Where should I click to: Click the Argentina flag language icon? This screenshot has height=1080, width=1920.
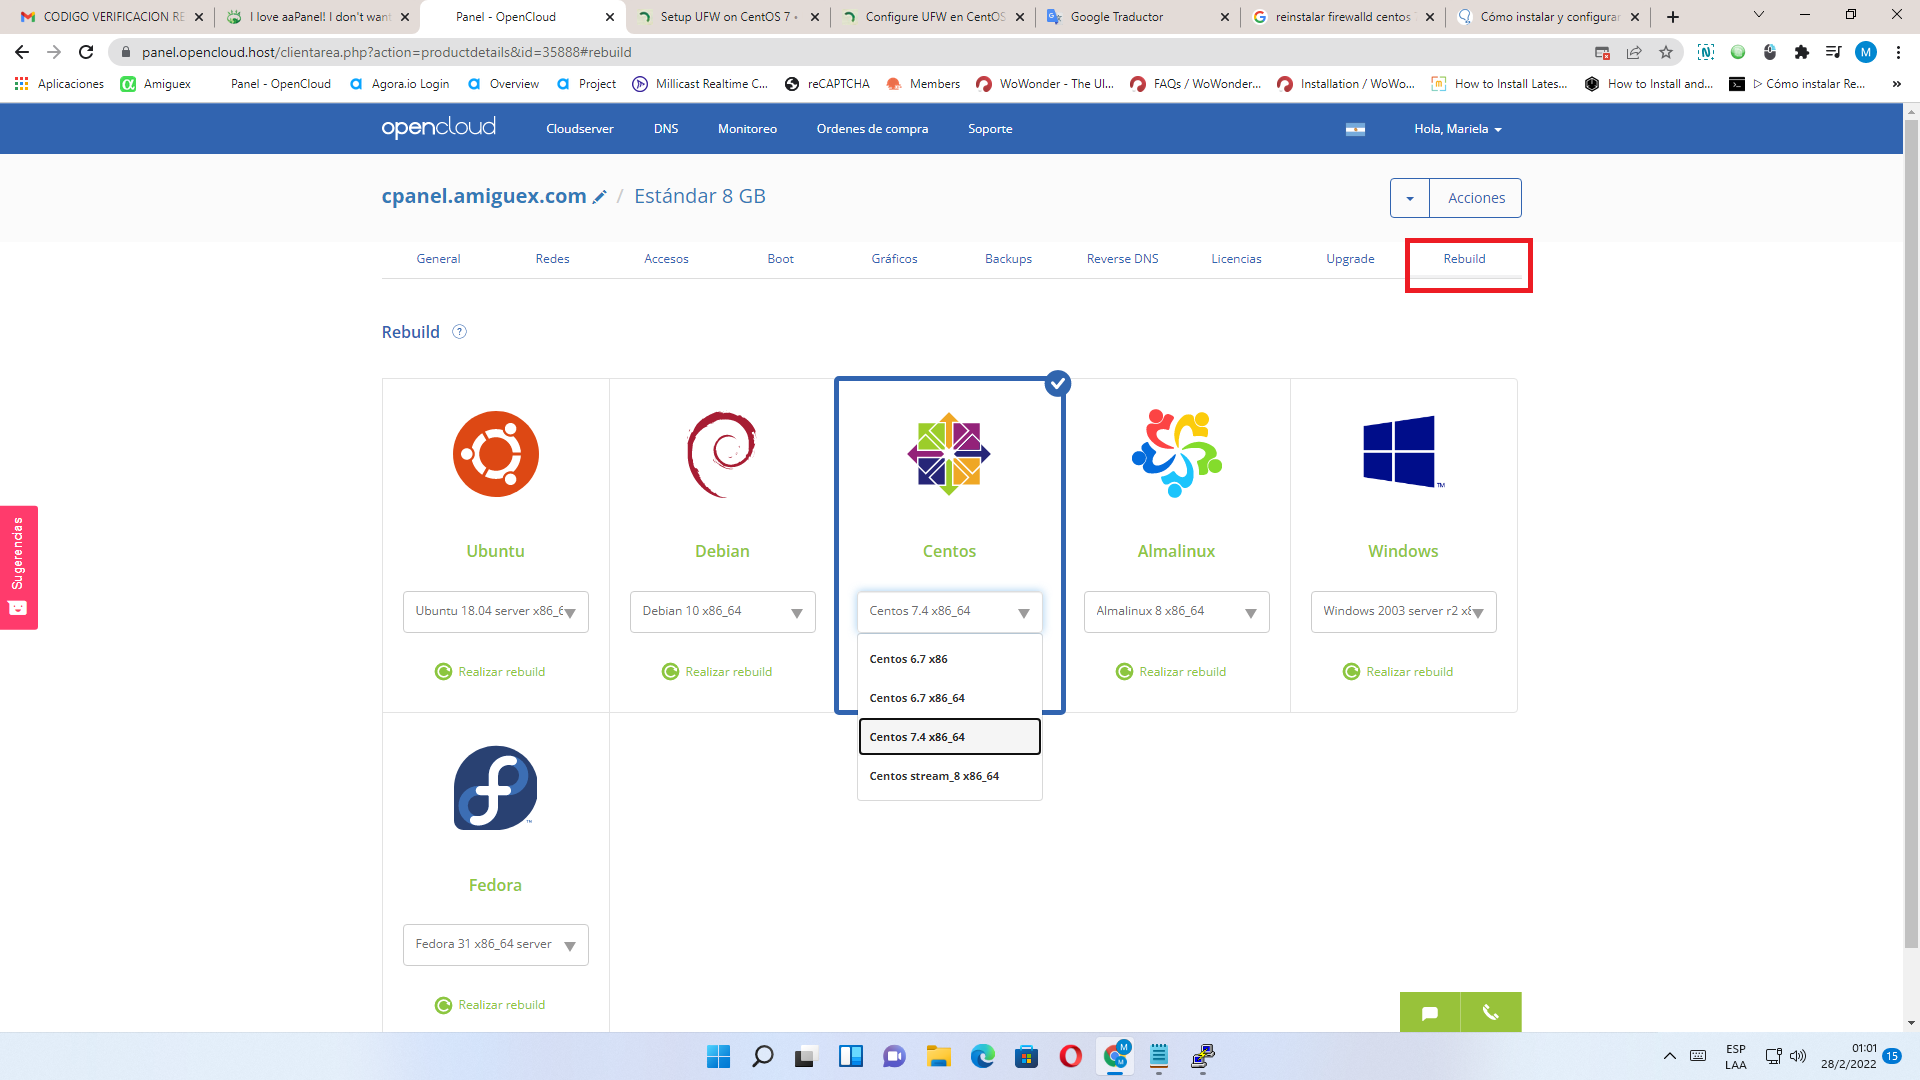tap(1355, 129)
